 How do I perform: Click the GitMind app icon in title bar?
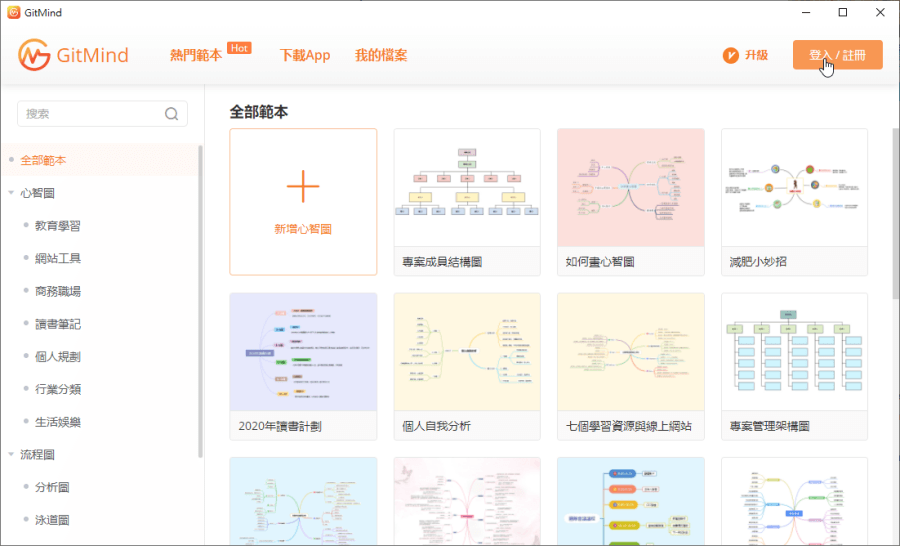pos(13,12)
